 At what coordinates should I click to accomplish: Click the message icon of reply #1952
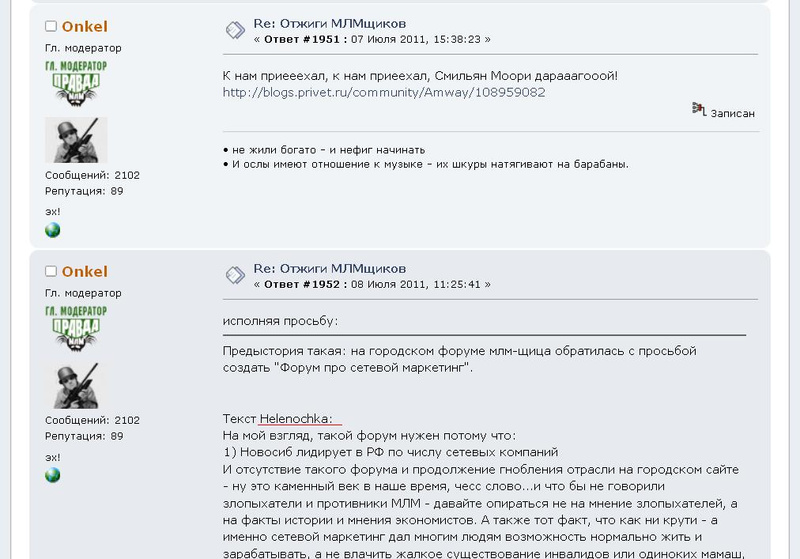[235, 275]
